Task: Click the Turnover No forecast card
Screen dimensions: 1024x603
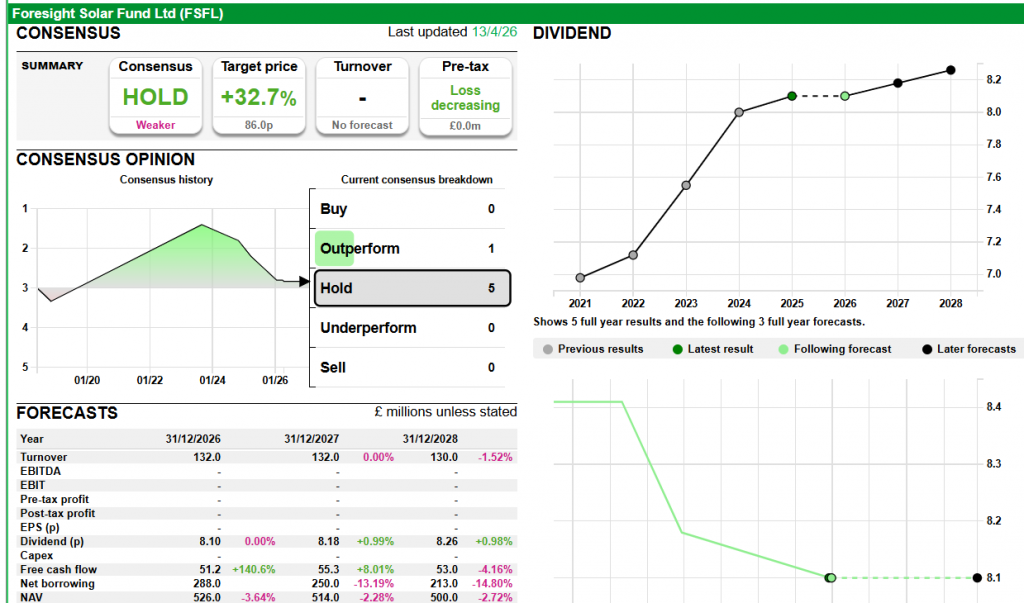Action: click(x=362, y=96)
